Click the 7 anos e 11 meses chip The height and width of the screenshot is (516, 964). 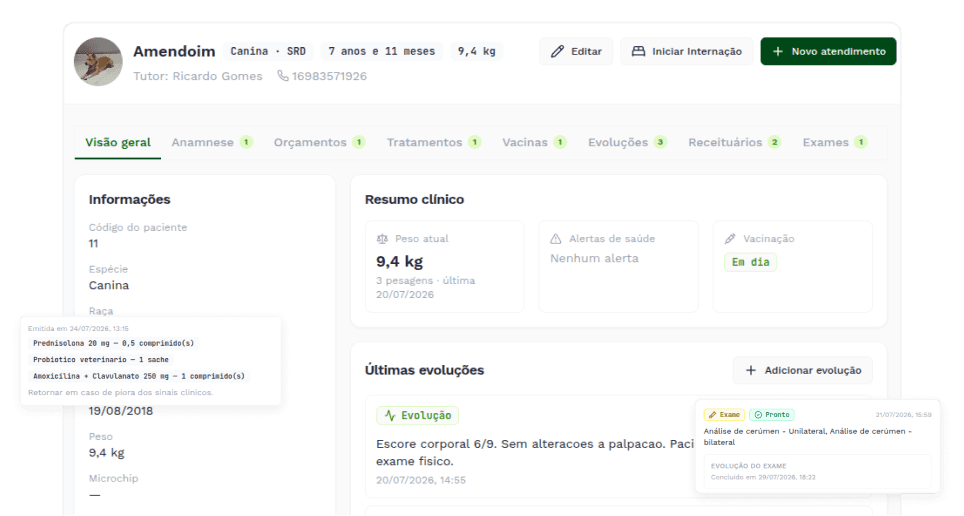point(382,51)
